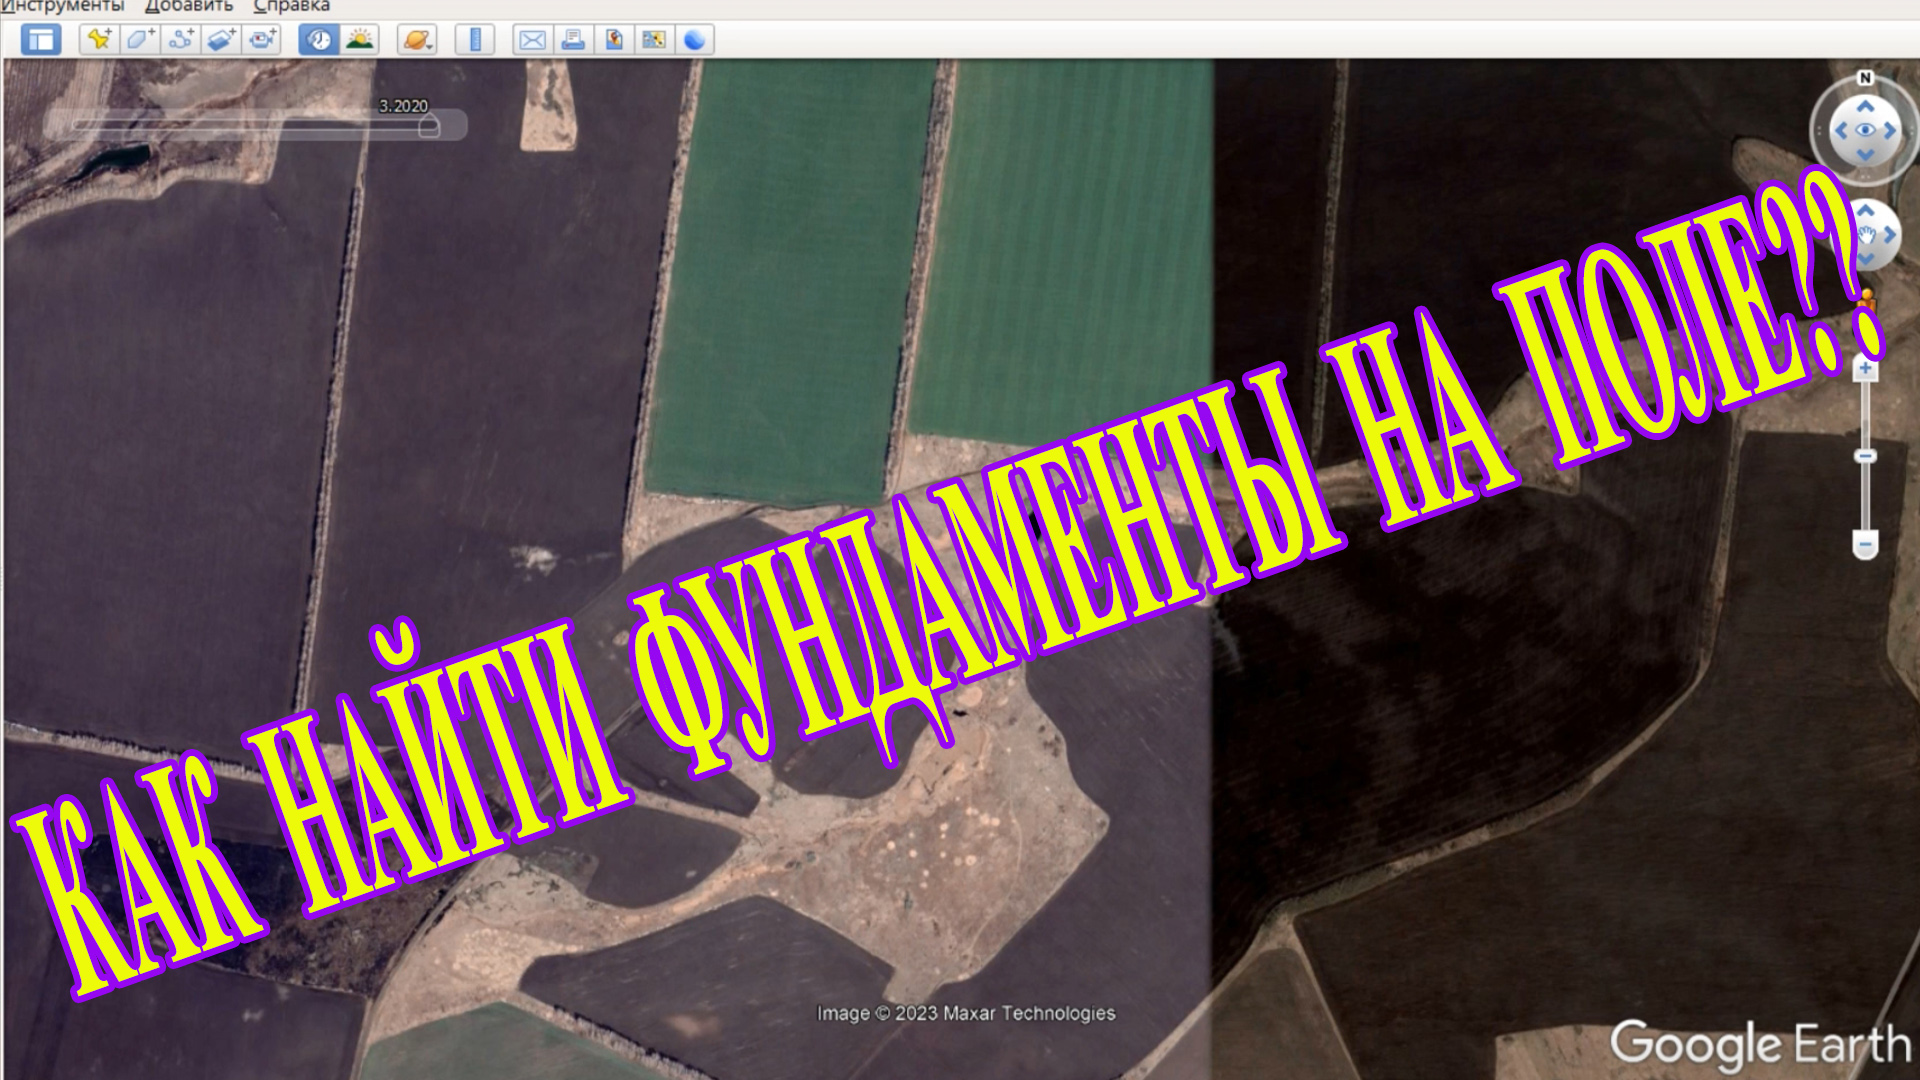Record a tour camera icon
Screen dimensions: 1920x1080
[262, 40]
